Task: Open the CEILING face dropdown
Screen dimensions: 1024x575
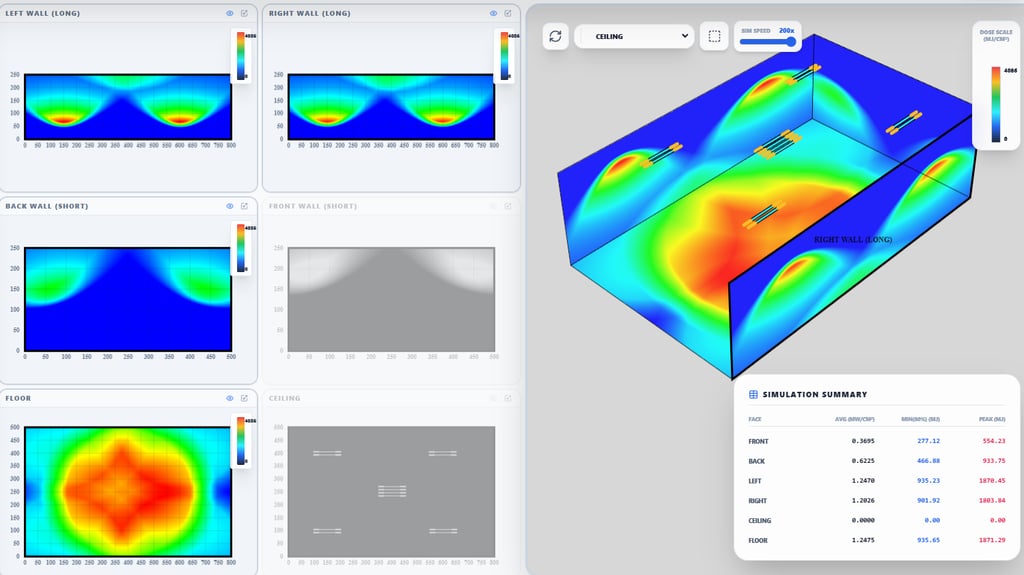Action: [635, 36]
